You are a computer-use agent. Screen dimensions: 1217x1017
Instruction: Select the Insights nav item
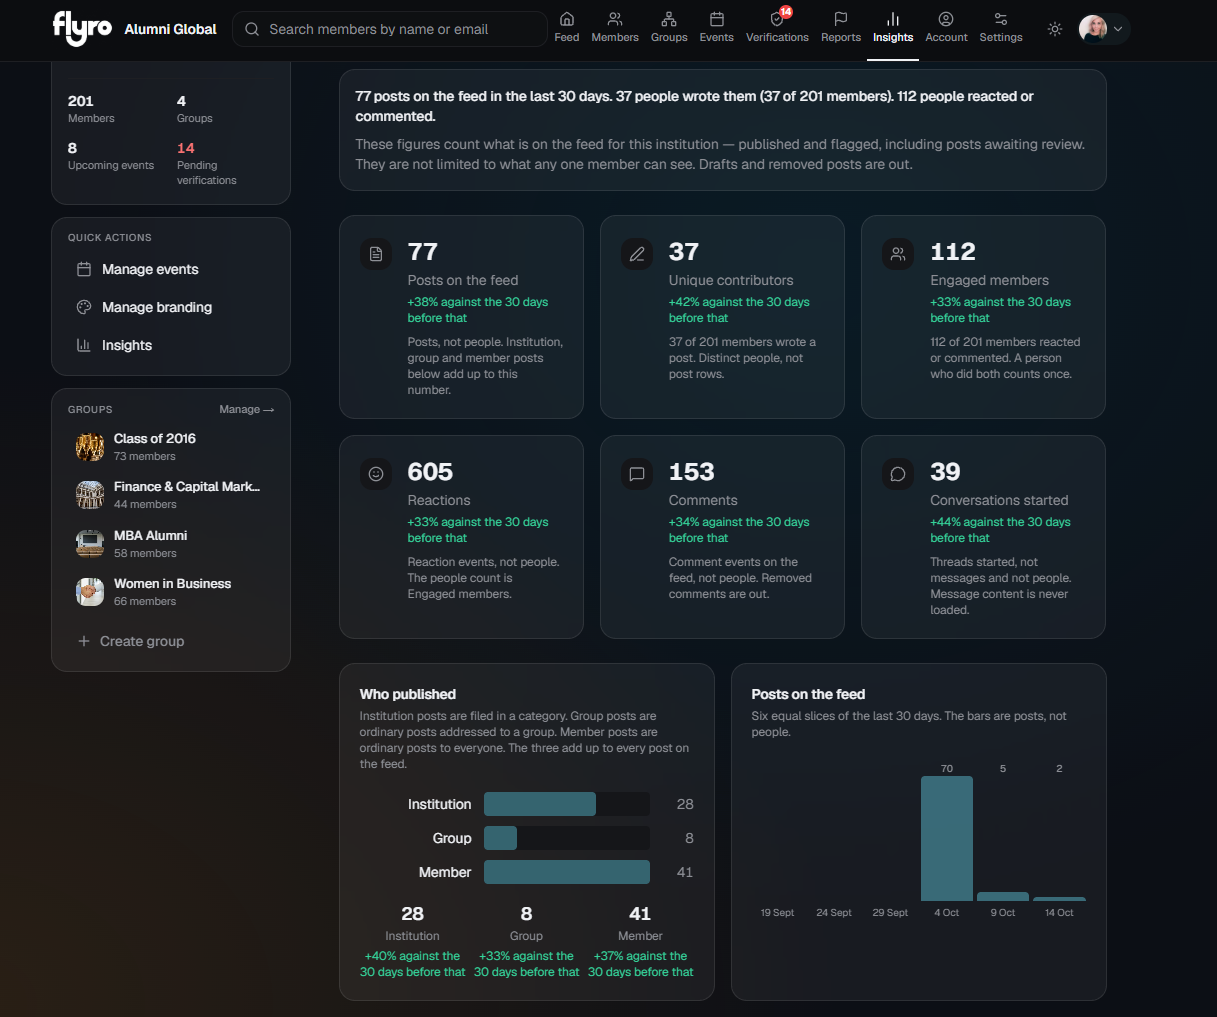pos(893,28)
